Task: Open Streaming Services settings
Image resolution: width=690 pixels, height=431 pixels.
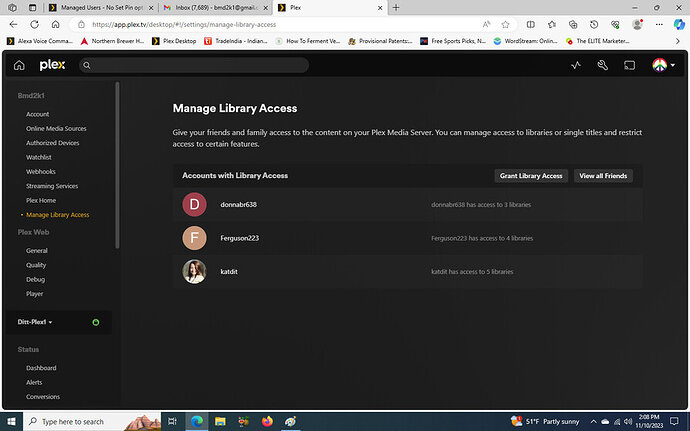Action: click(51, 186)
